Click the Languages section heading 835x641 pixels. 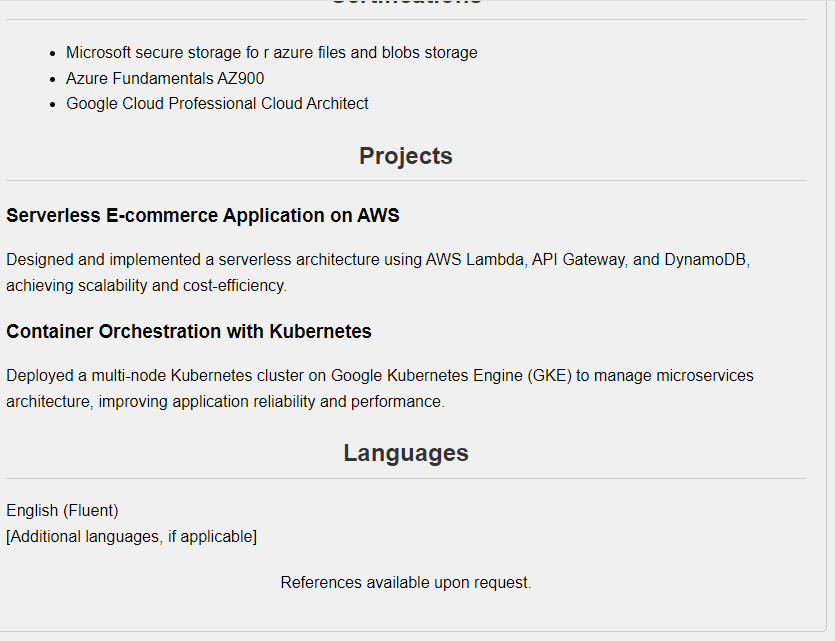click(405, 453)
